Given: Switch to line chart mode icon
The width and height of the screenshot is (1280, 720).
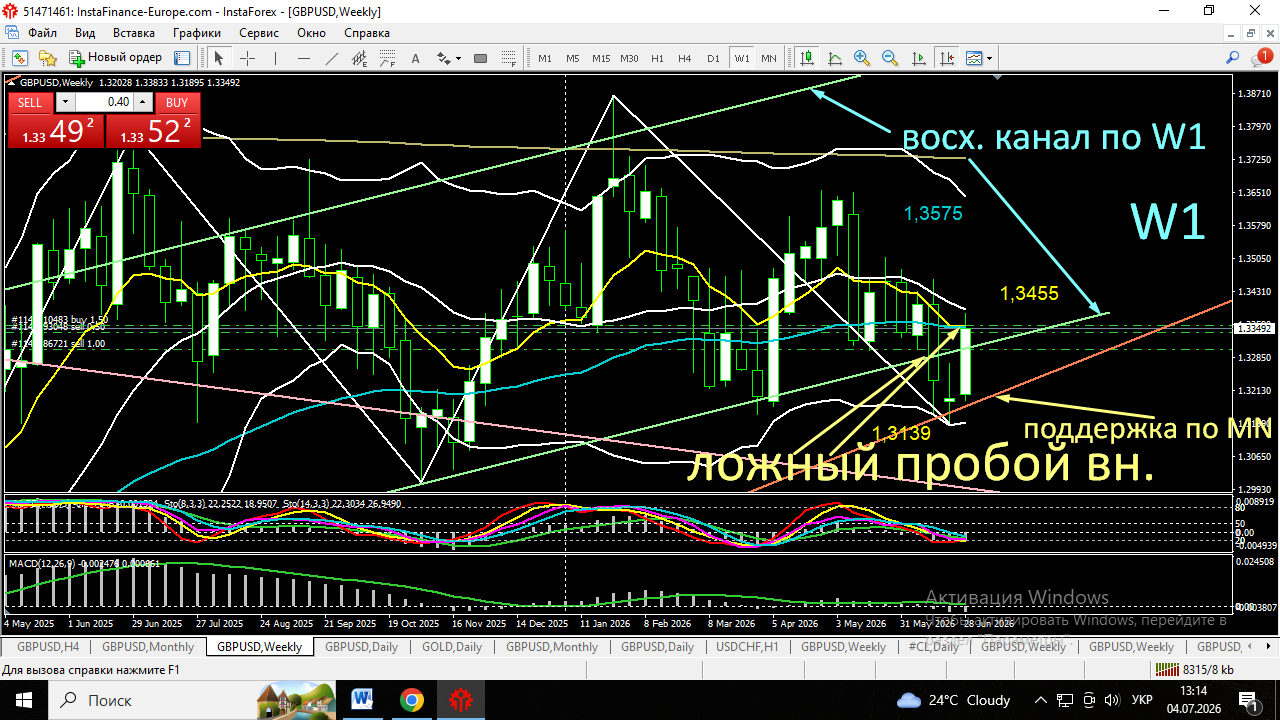Looking at the screenshot, I should click(834, 58).
